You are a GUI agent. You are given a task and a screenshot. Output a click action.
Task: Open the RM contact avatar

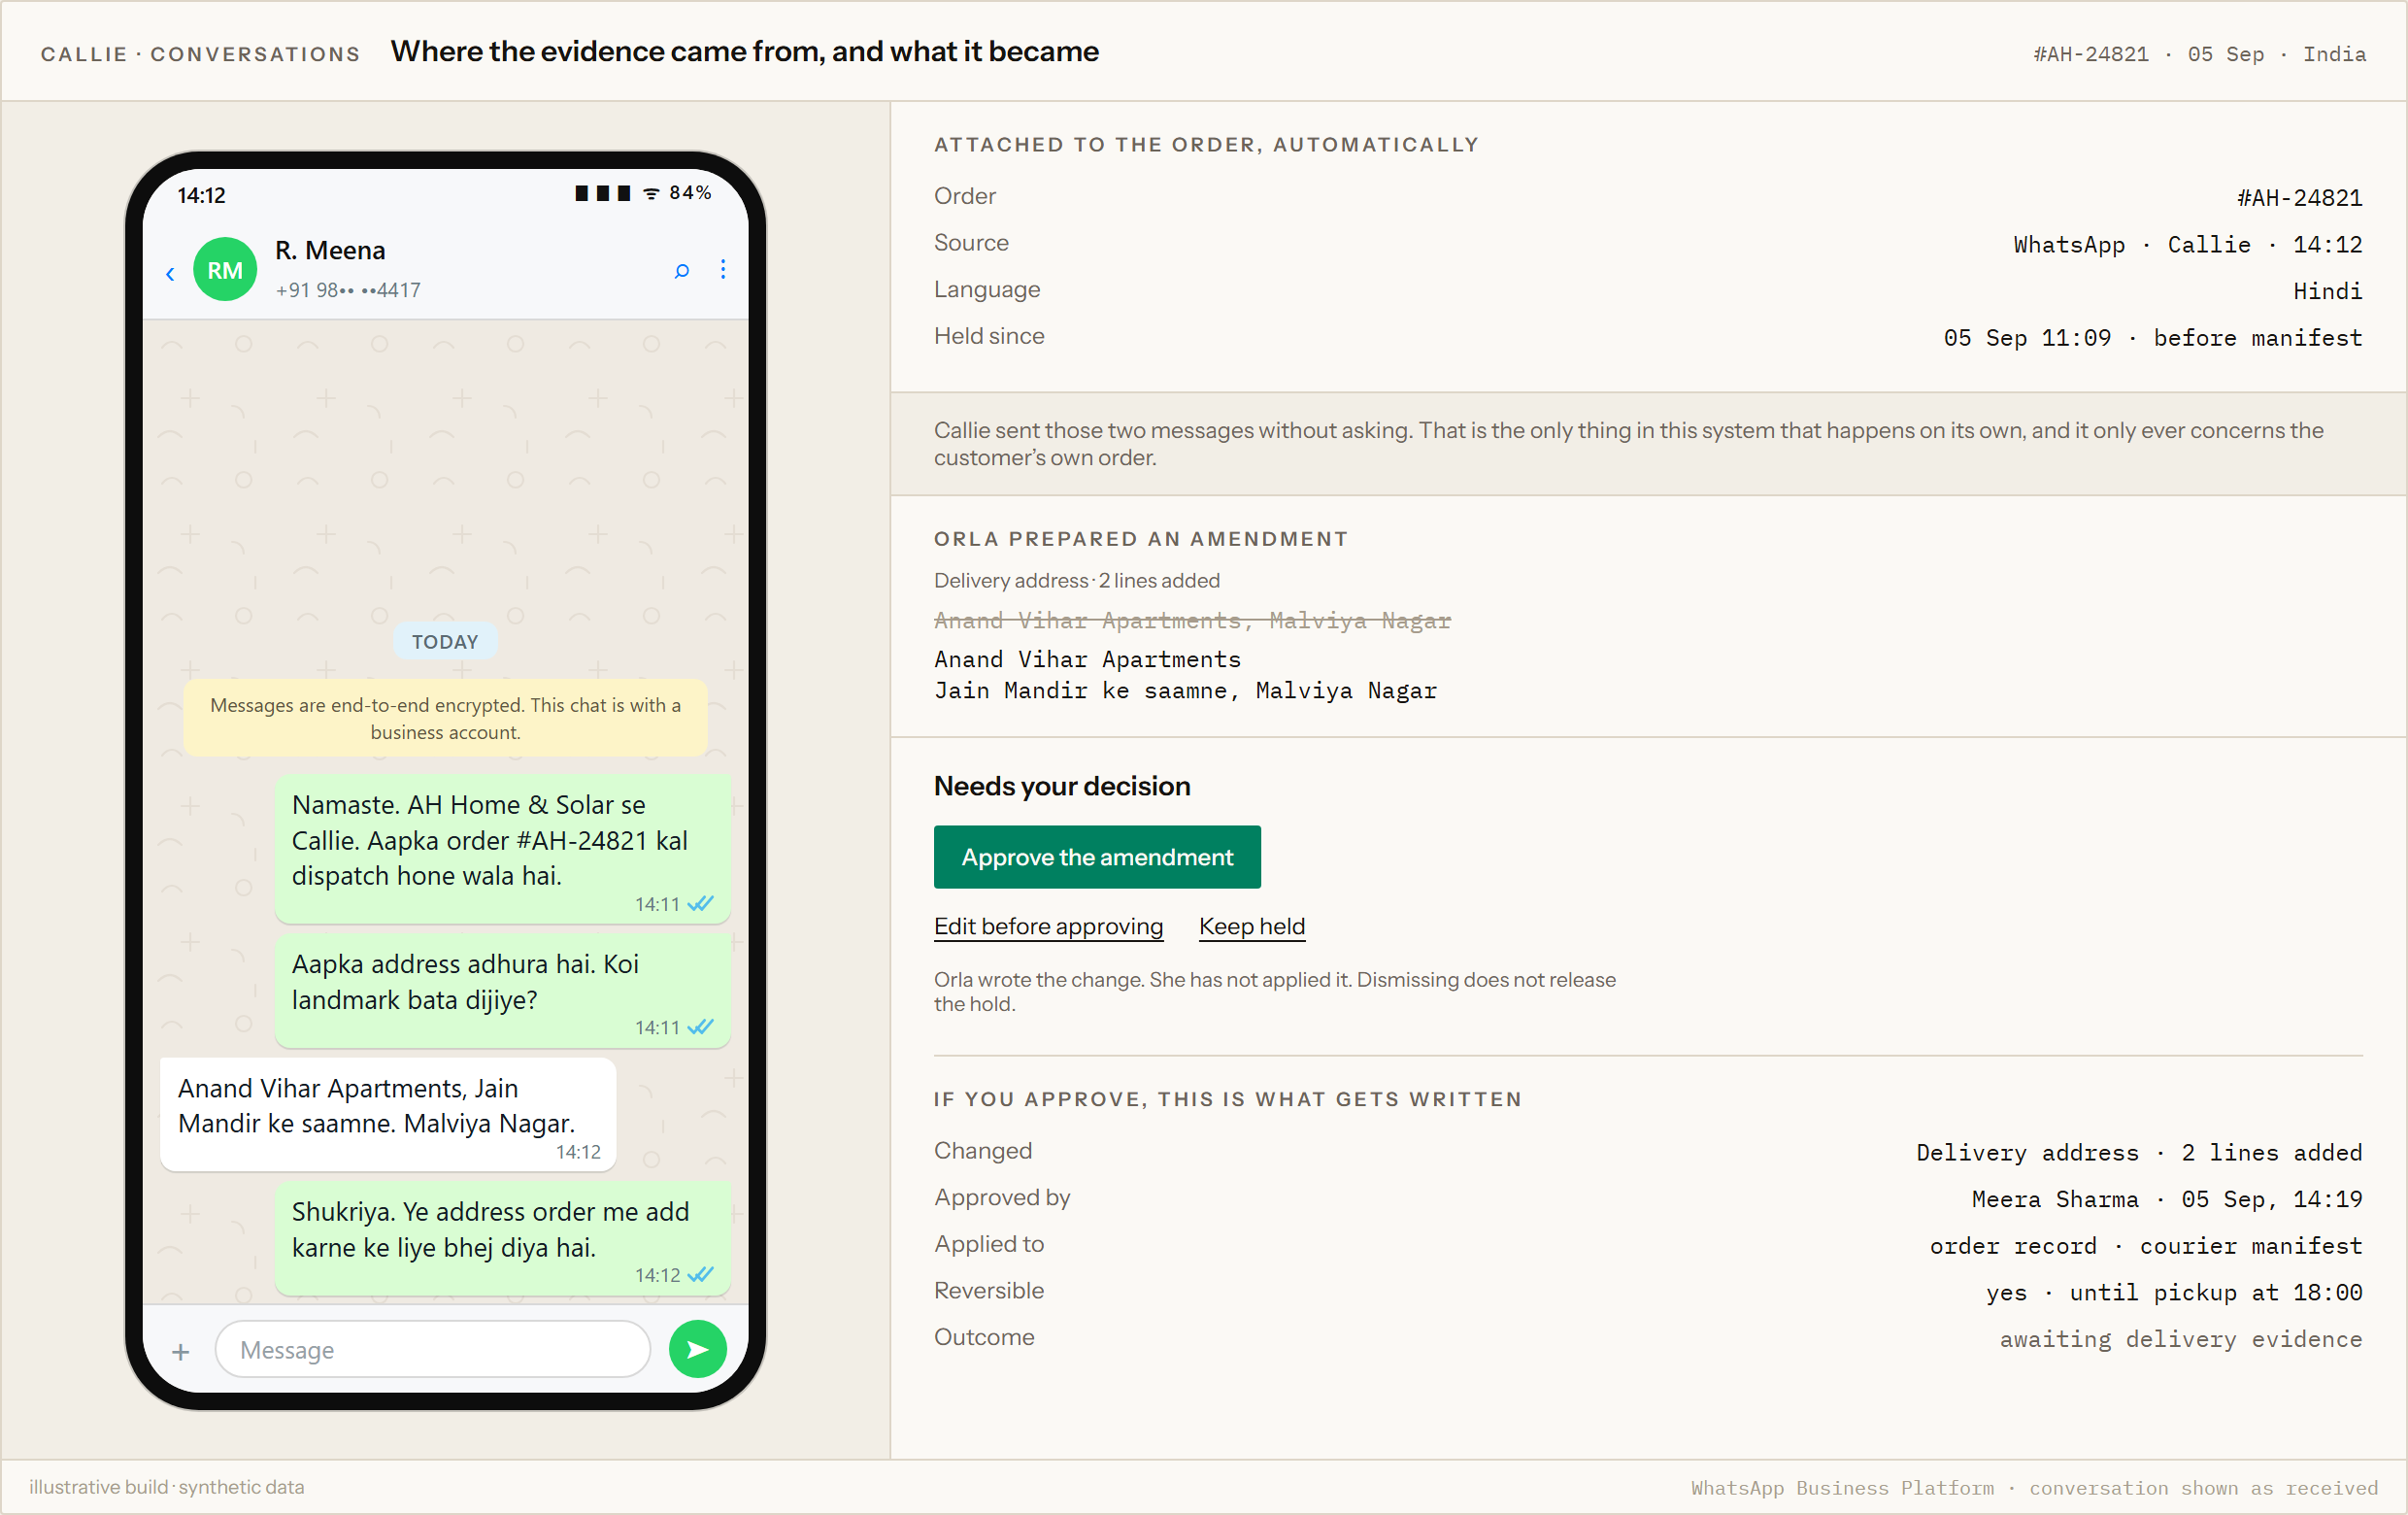[225, 269]
